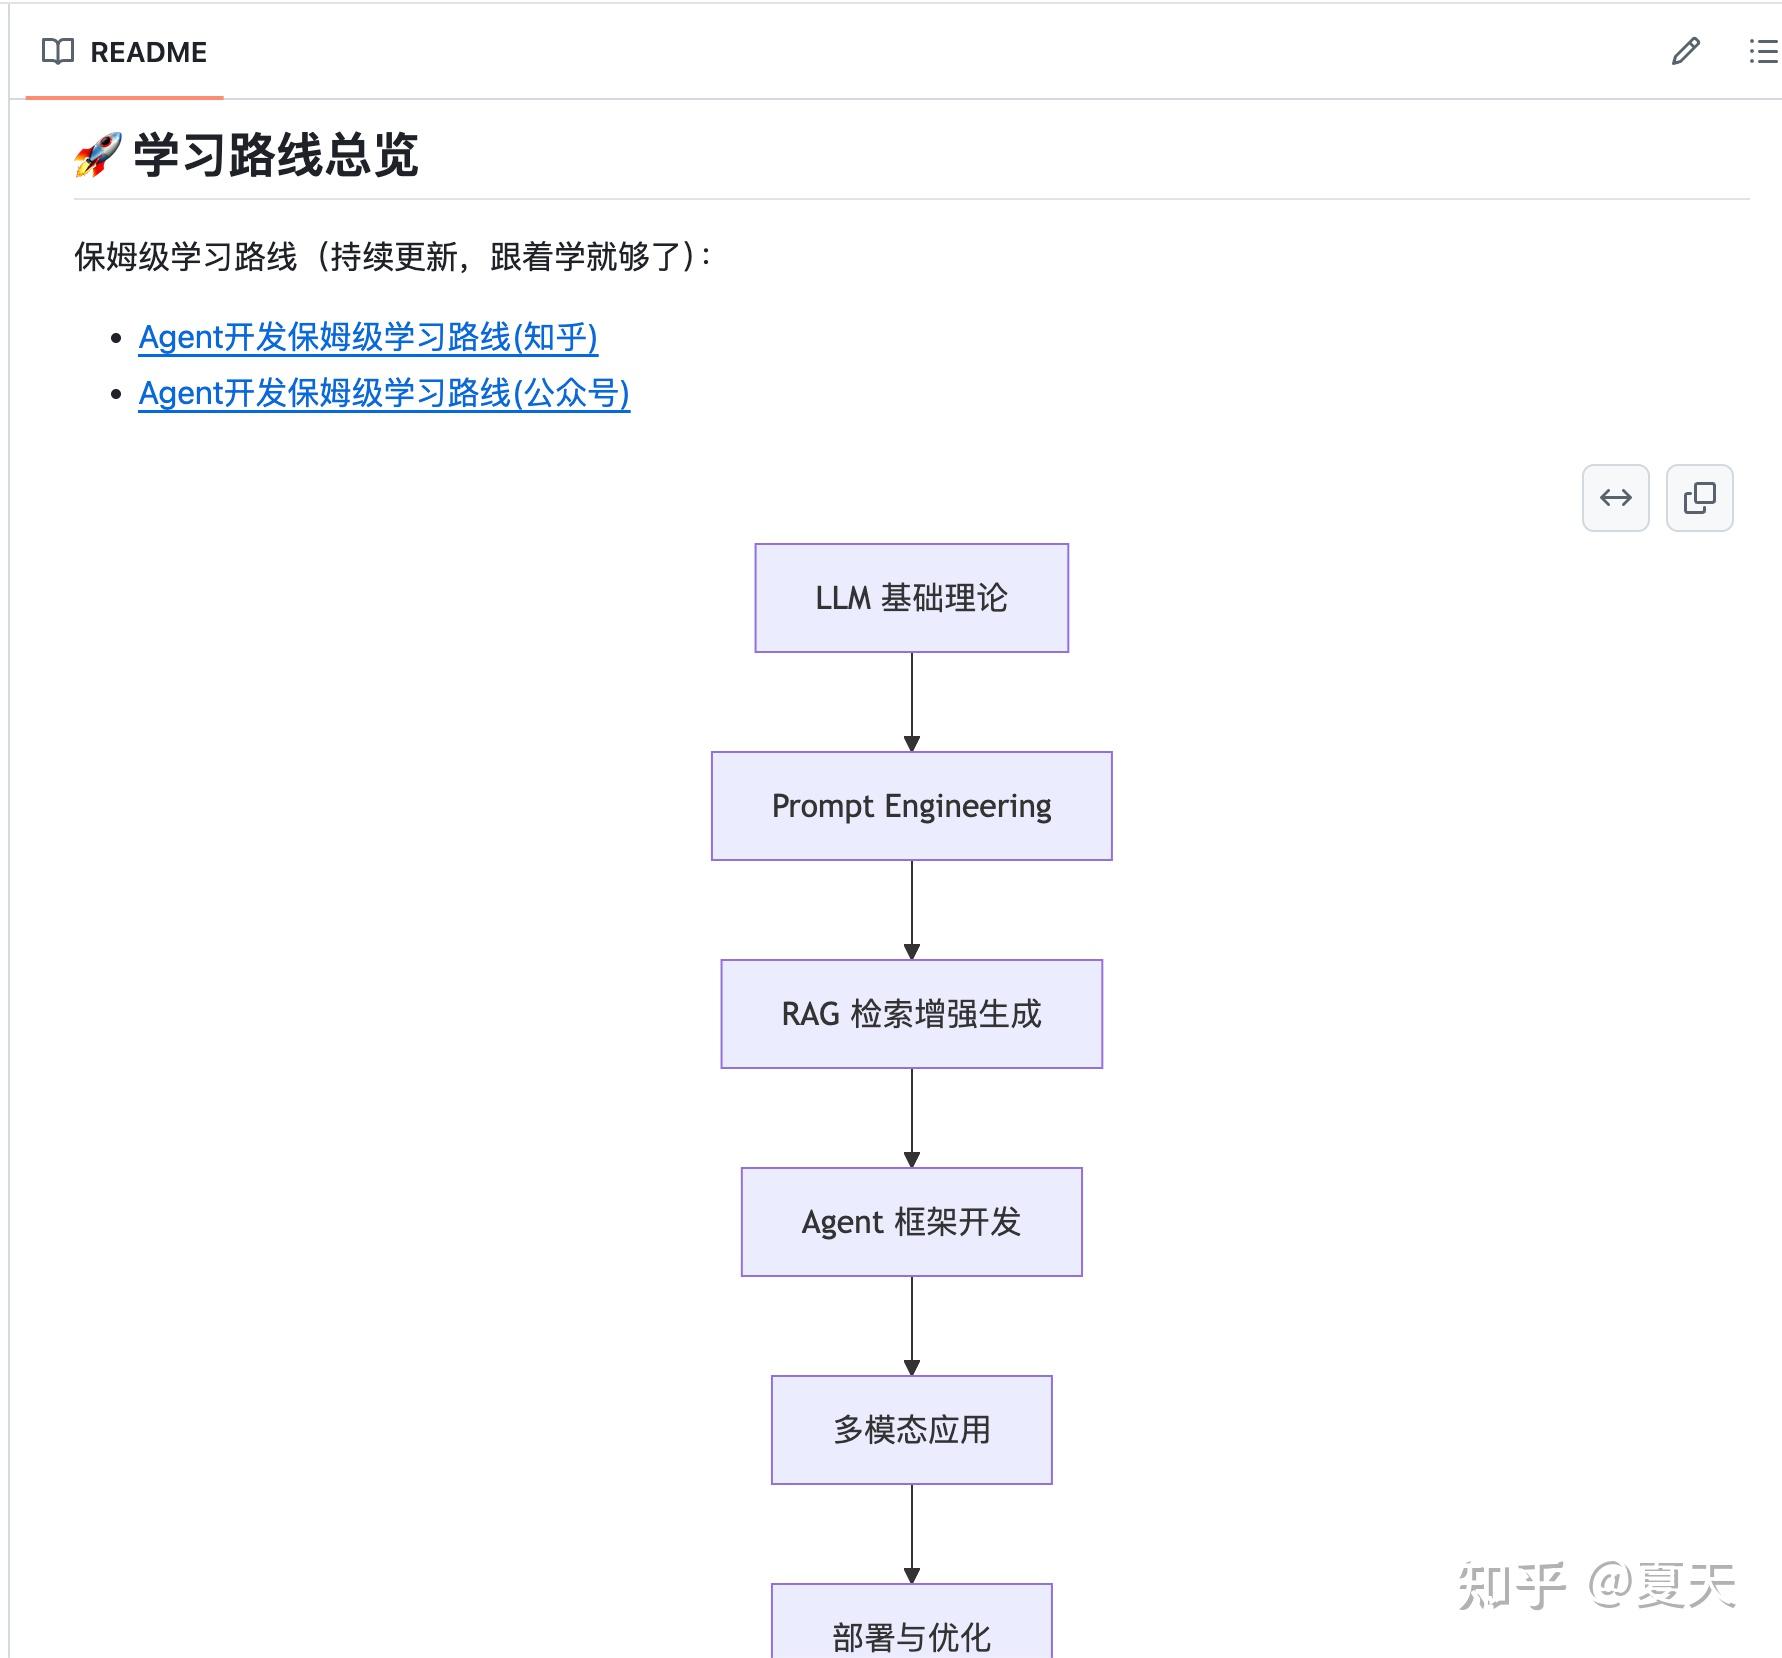
Task: Click the RAG 检索增强生成 node
Action: click(x=911, y=1014)
